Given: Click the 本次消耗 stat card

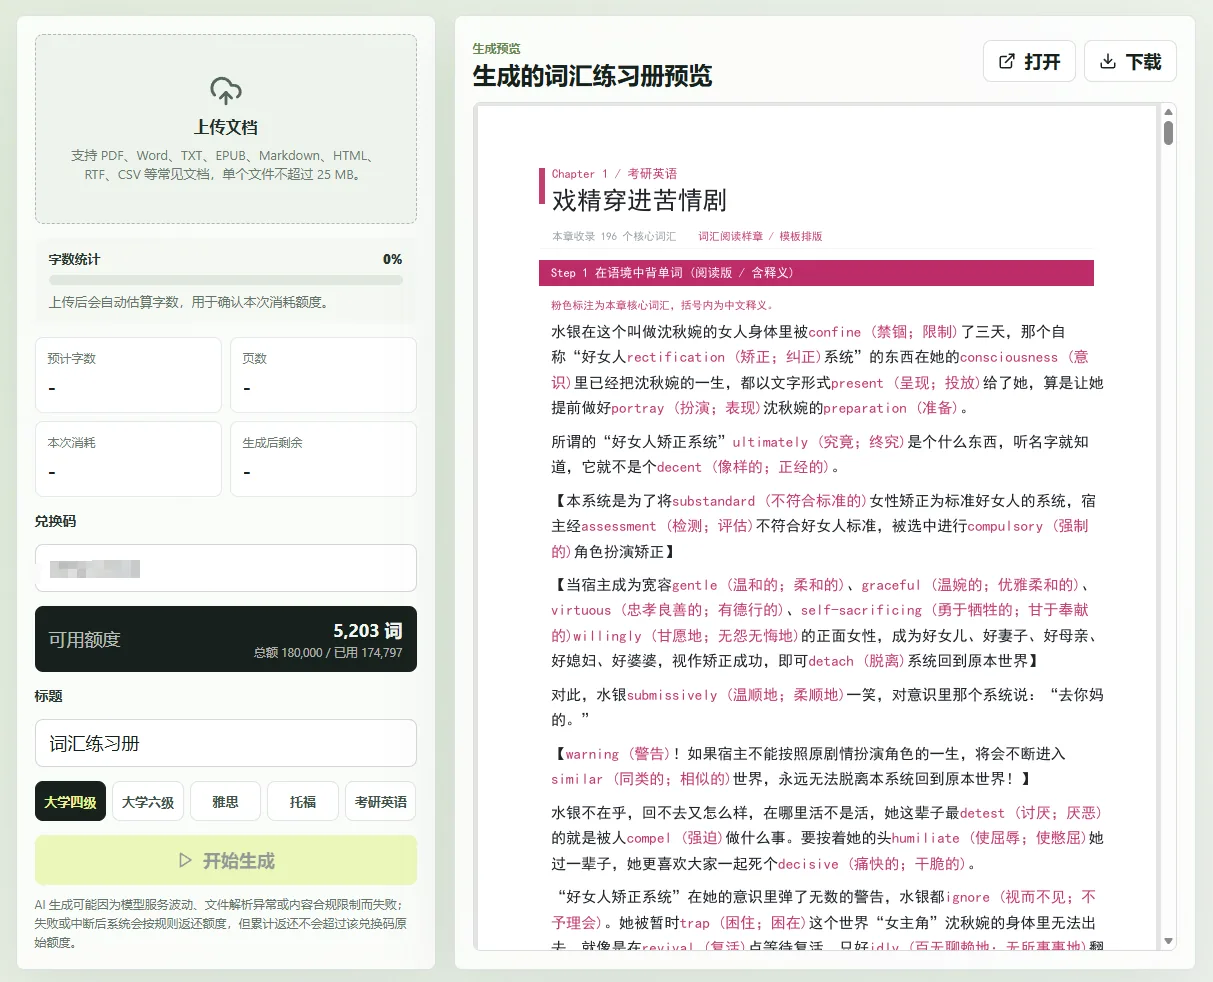Looking at the screenshot, I should (x=128, y=459).
